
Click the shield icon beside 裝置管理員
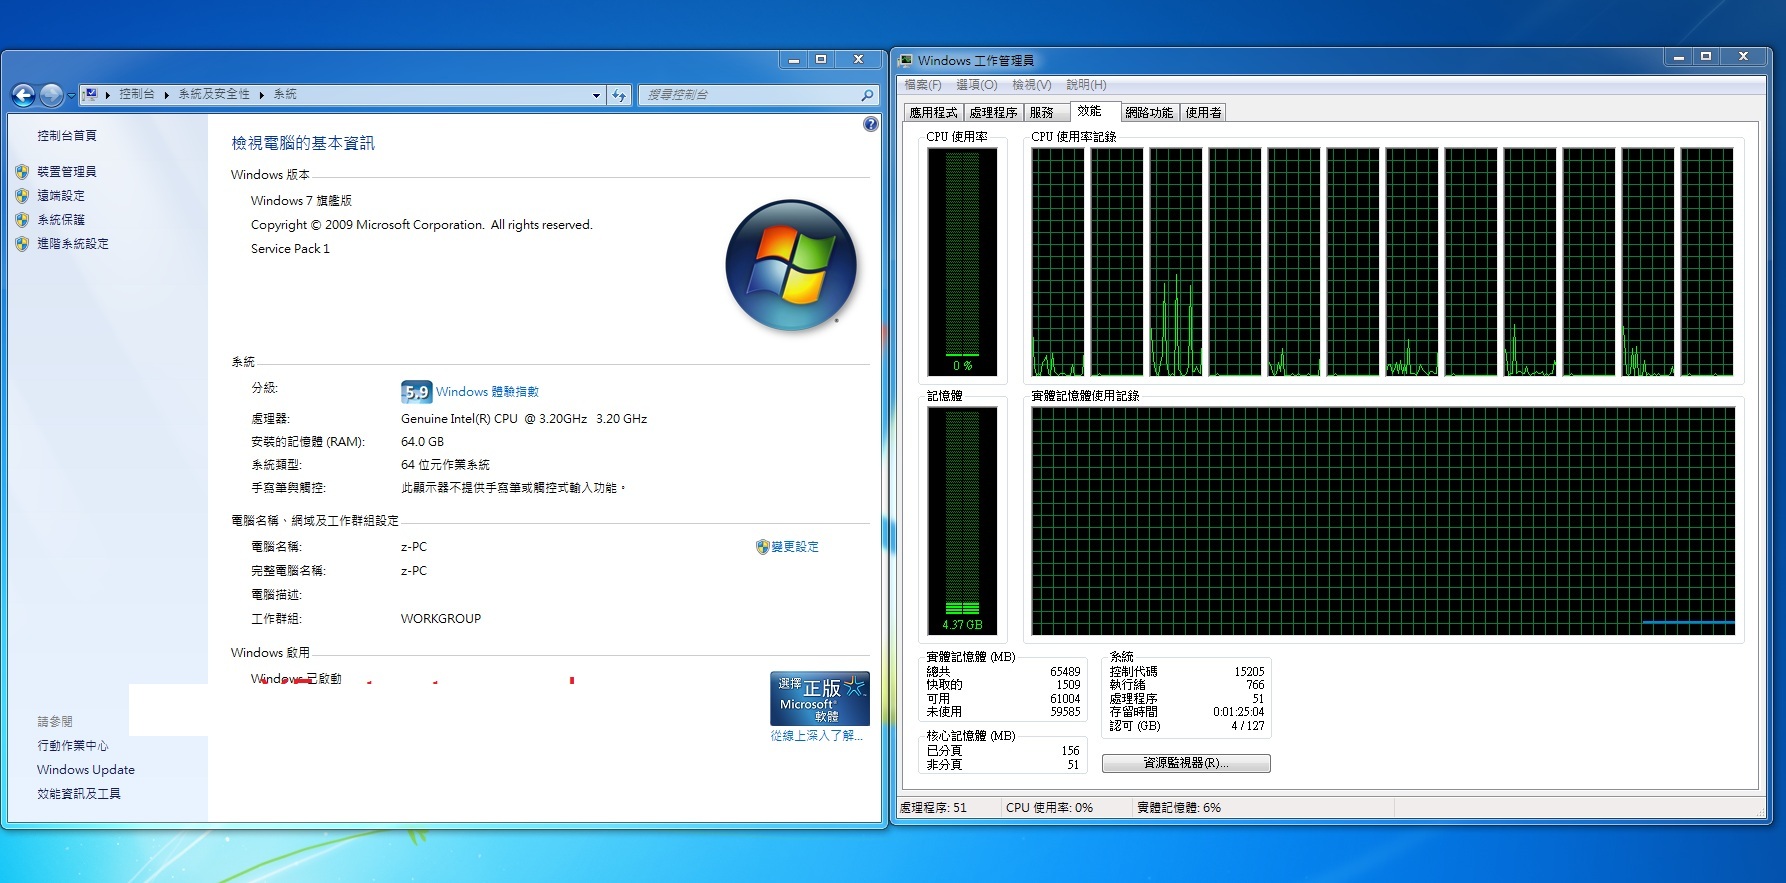pyautogui.click(x=22, y=172)
